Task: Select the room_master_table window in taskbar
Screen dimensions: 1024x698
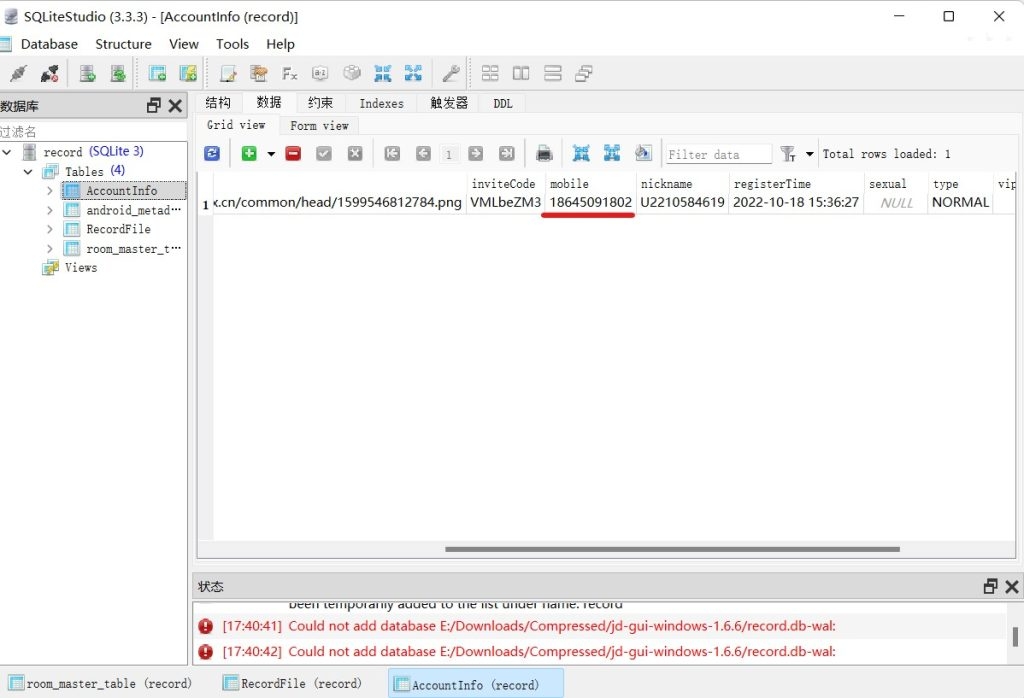Action: click(100, 684)
